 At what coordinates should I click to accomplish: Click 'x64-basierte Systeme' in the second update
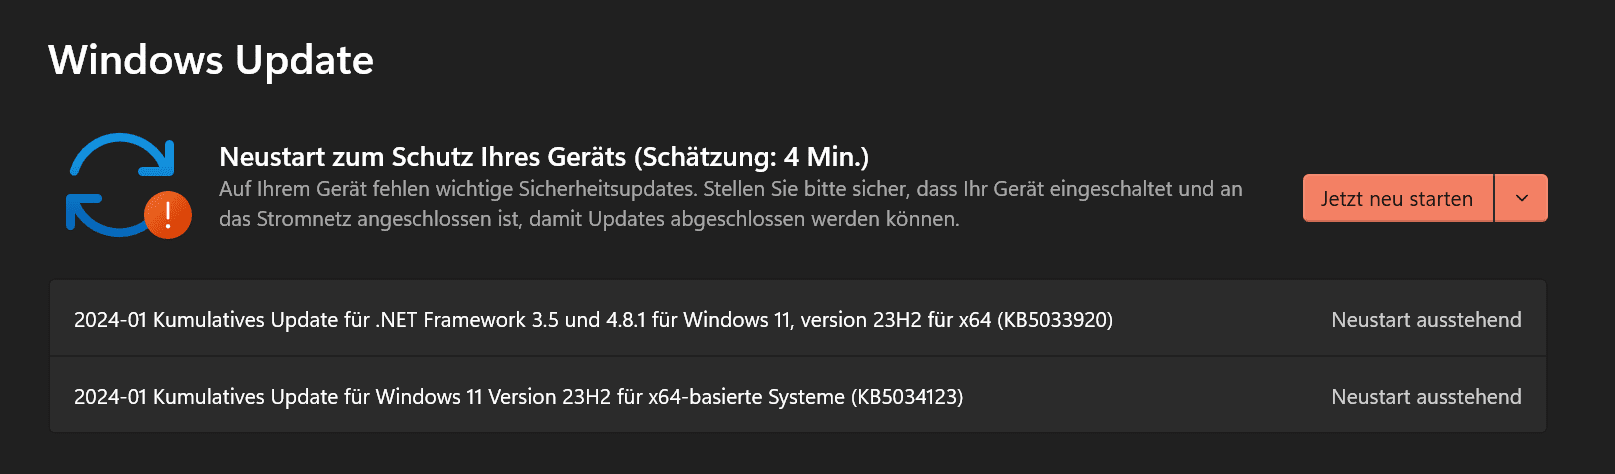(746, 397)
